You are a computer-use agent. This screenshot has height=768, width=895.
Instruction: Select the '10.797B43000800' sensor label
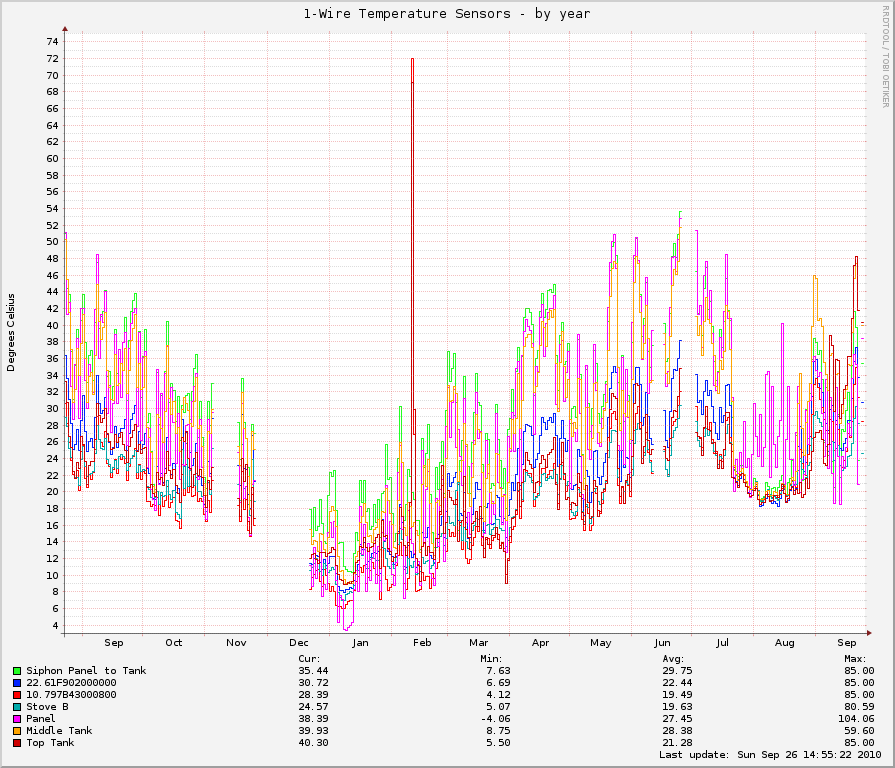71,695
